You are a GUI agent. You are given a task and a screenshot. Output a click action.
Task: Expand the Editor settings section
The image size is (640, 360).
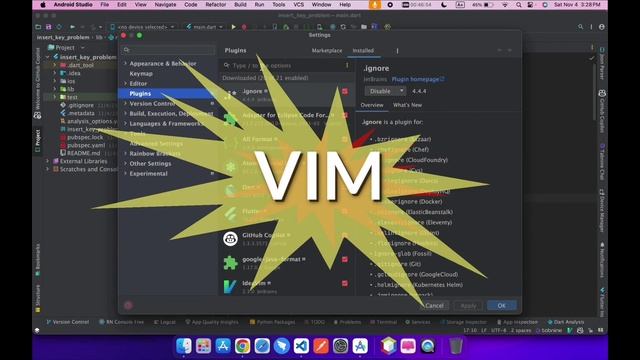[125, 83]
